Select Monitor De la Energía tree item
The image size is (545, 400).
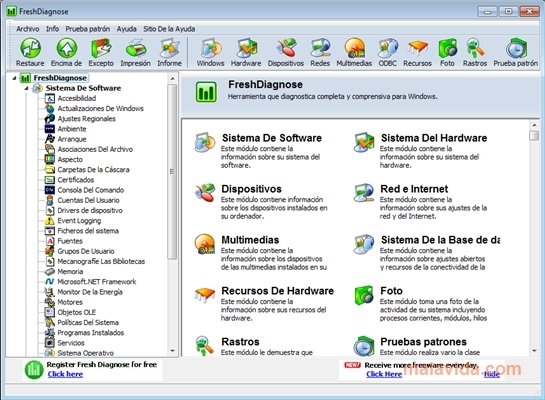(x=90, y=292)
